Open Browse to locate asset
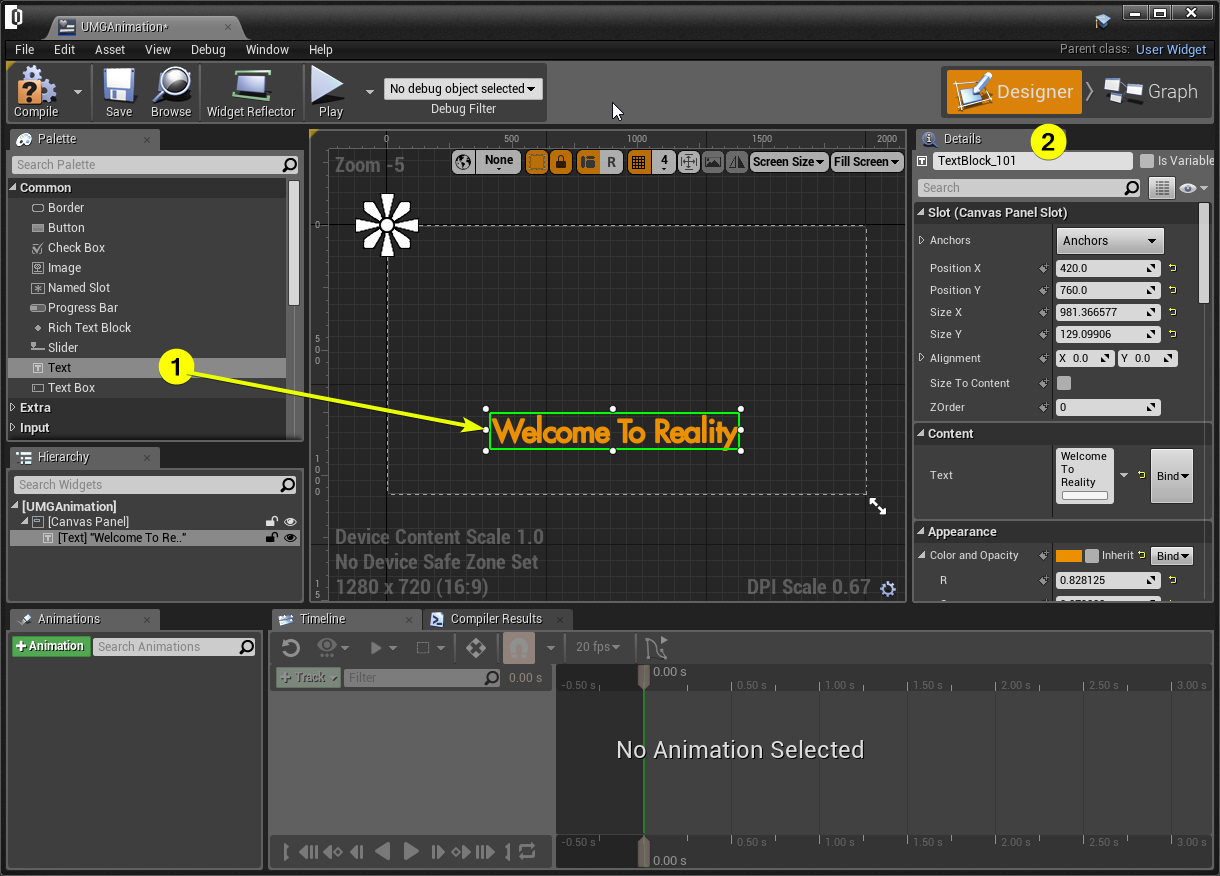The image size is (1220, 876). coord(171,87)
